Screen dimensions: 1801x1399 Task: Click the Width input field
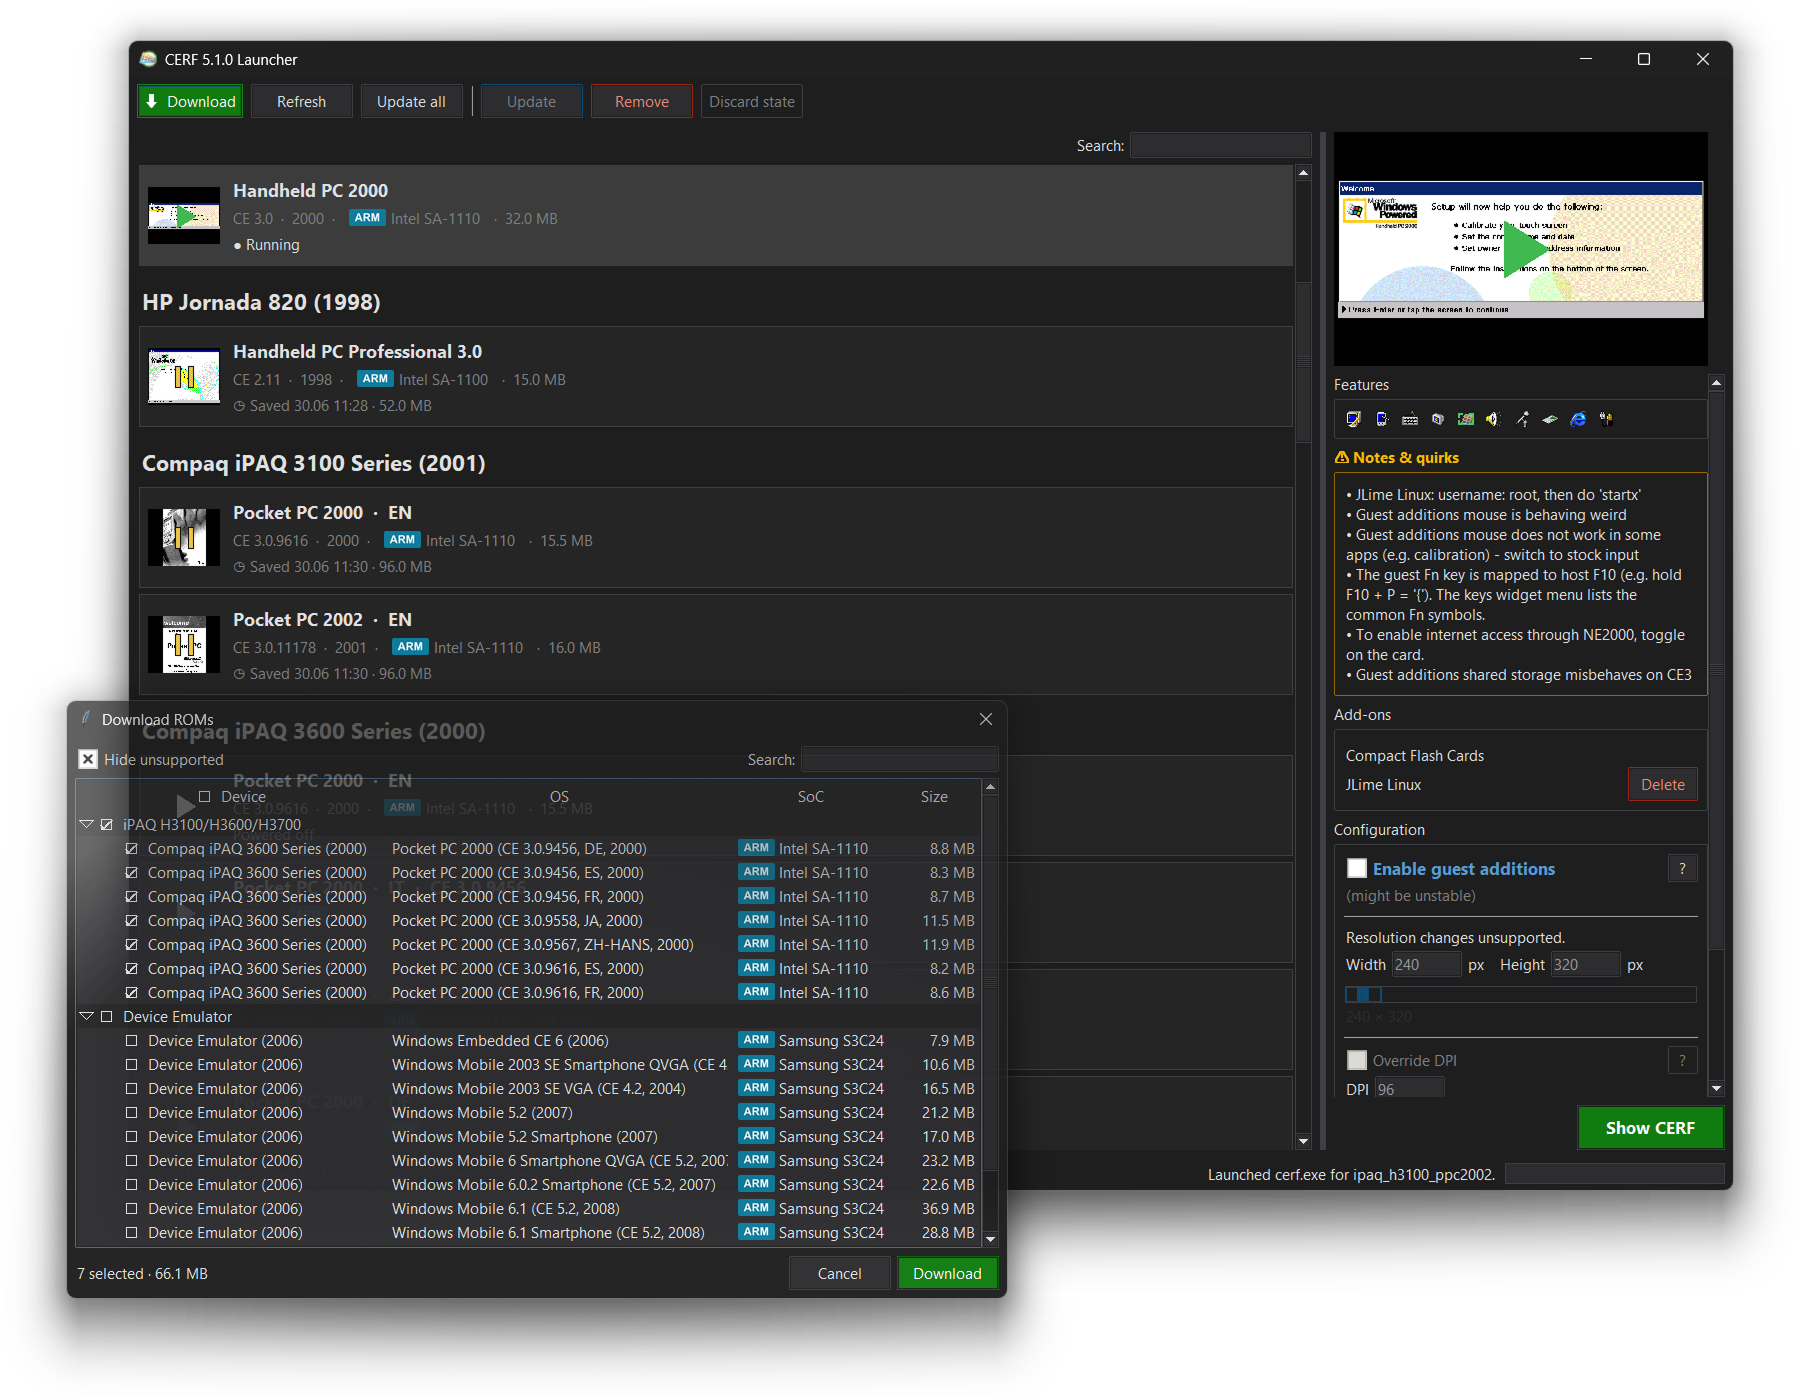(x=1426, y=964)
